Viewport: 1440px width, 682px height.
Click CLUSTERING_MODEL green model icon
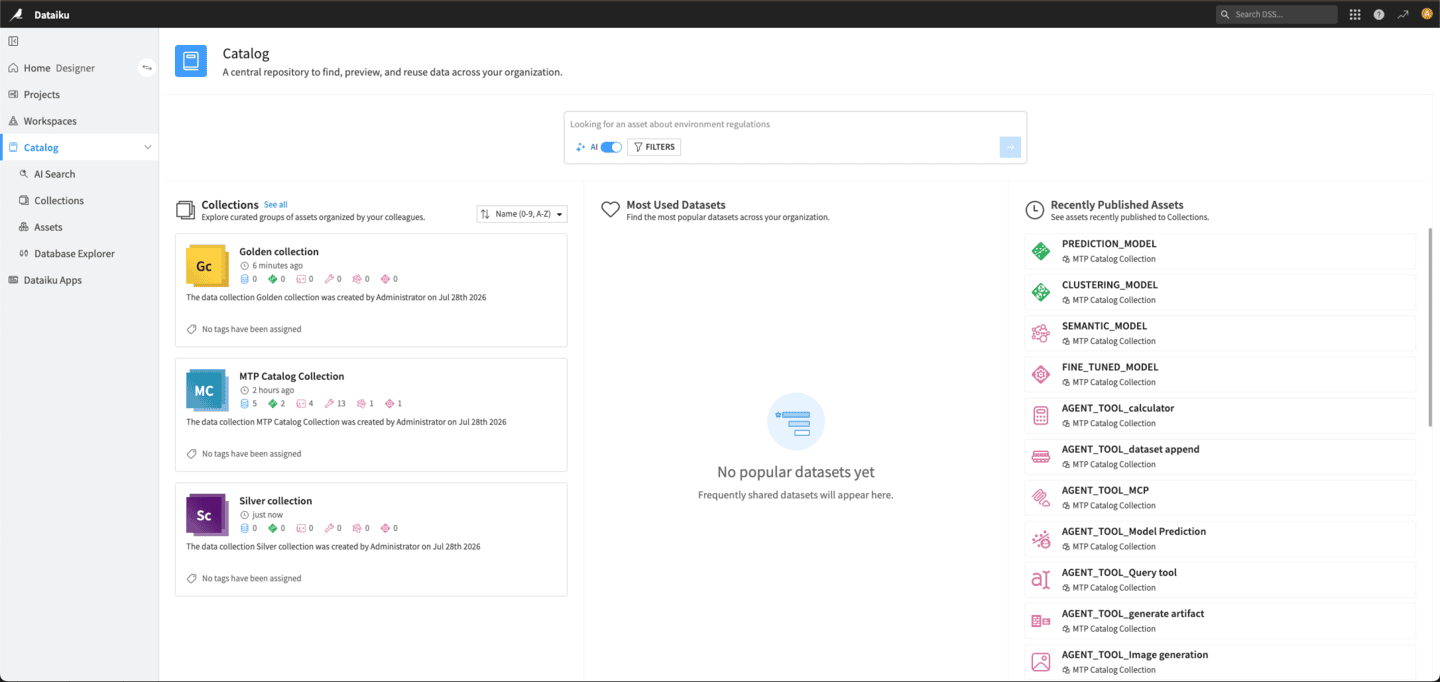click(1041, 292)
